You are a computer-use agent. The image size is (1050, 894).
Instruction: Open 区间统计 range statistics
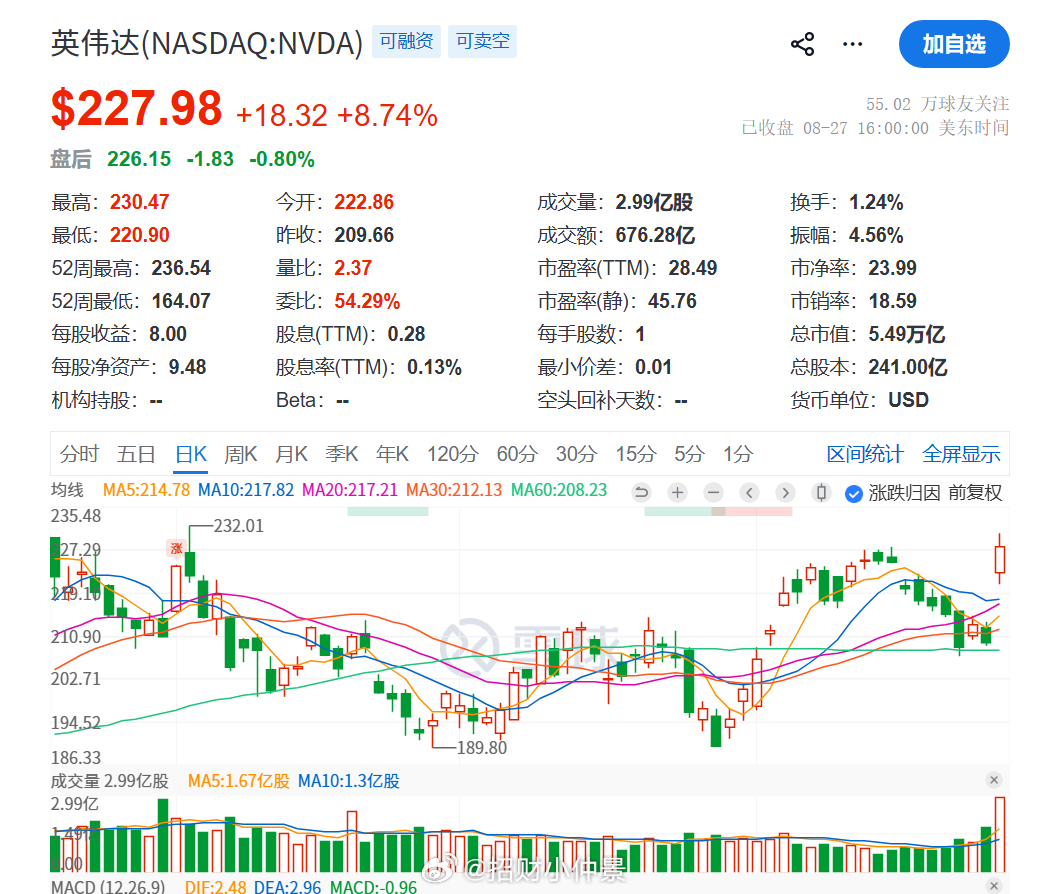(x=865, y=454)
